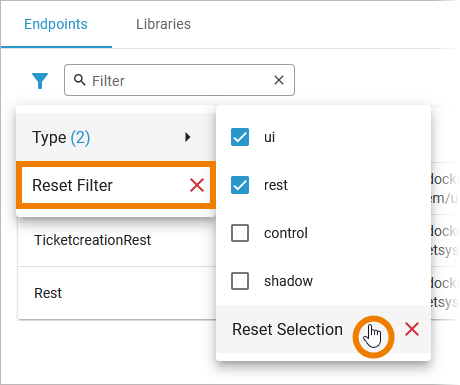Click the red X beside Reset Filter

click(x=197, y=185)
